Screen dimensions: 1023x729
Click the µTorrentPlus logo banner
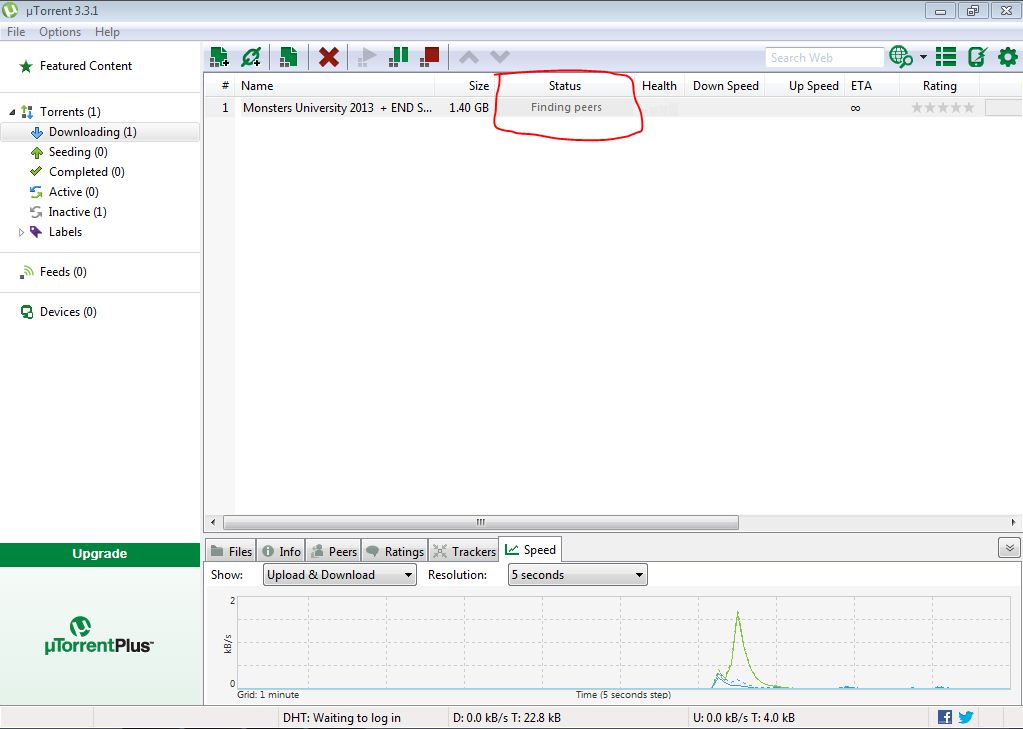99,636
